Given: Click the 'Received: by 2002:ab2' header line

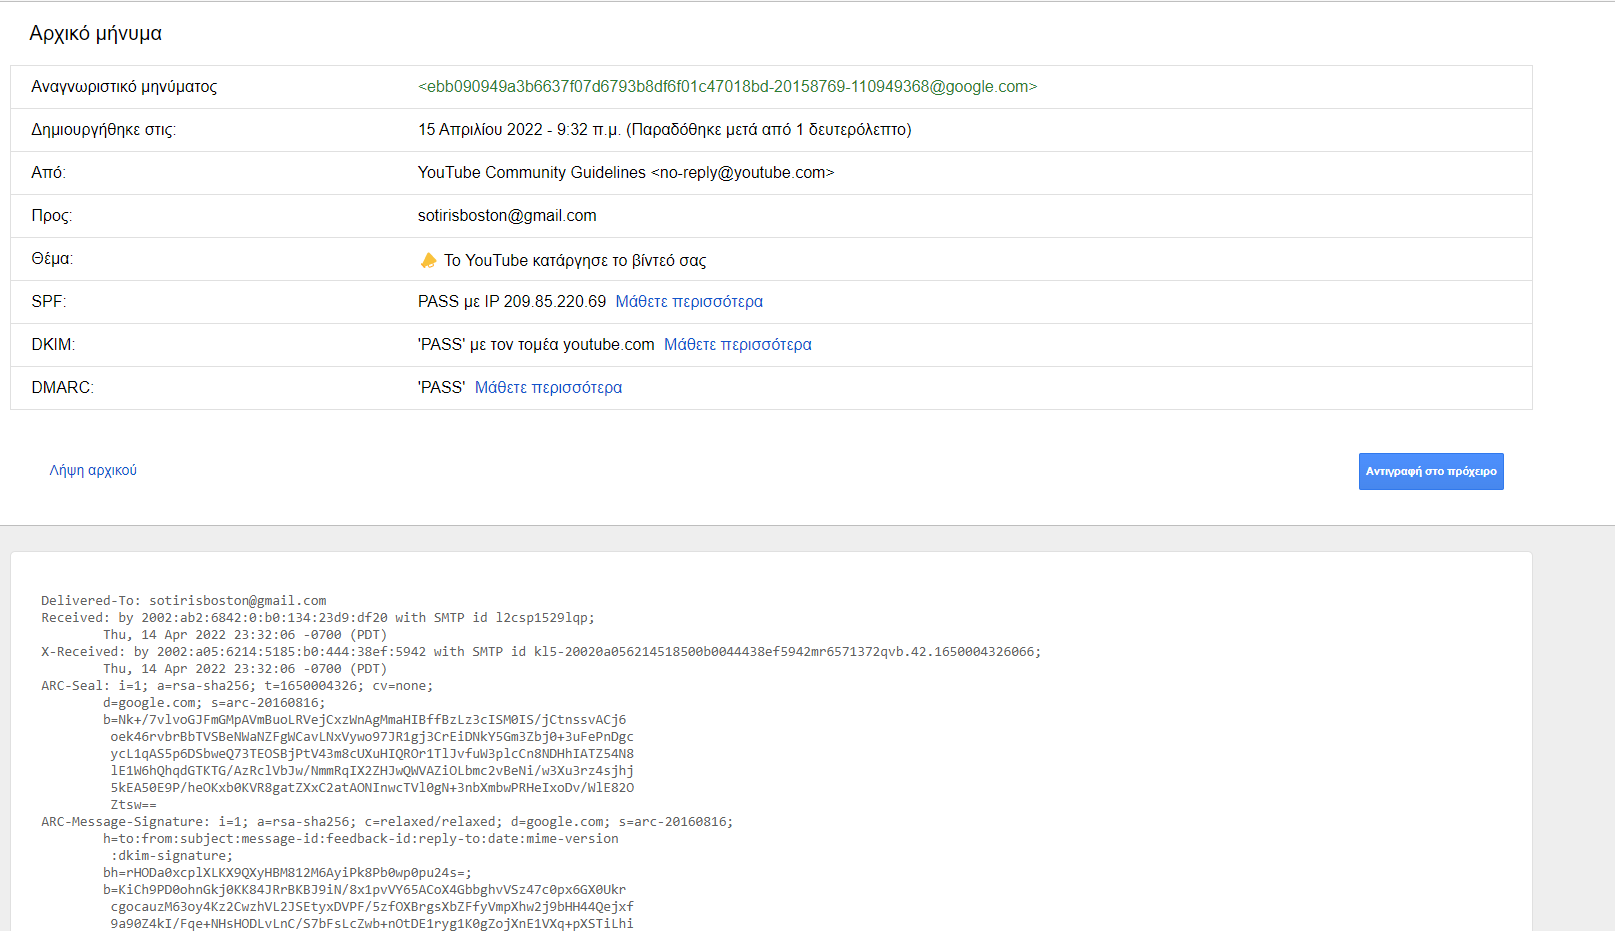Looking at the screenshot, I should [x=317, y=617].
